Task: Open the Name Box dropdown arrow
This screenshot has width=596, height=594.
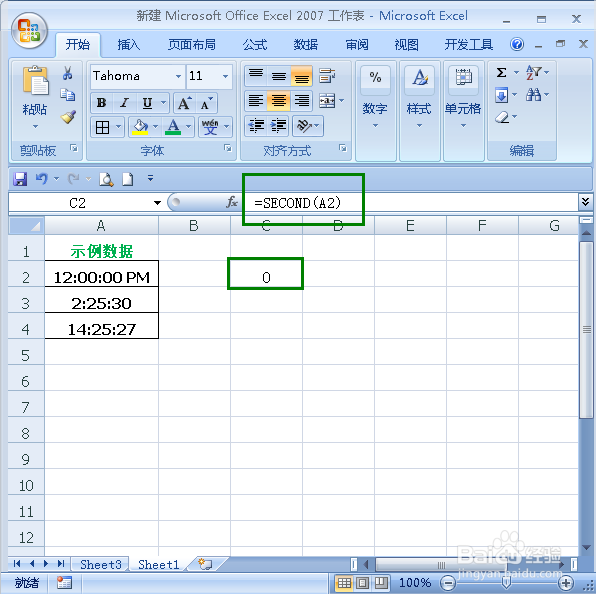Action: coord(157,203)
